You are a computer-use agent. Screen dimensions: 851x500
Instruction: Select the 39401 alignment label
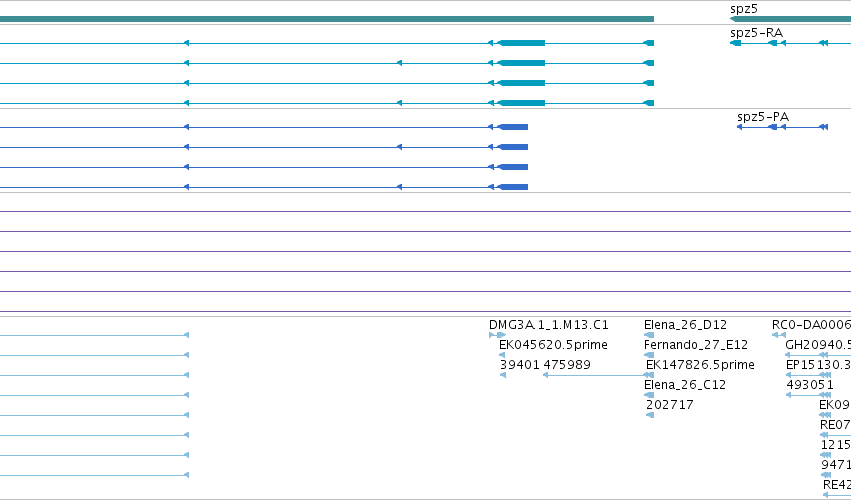[x=519, y=365]
